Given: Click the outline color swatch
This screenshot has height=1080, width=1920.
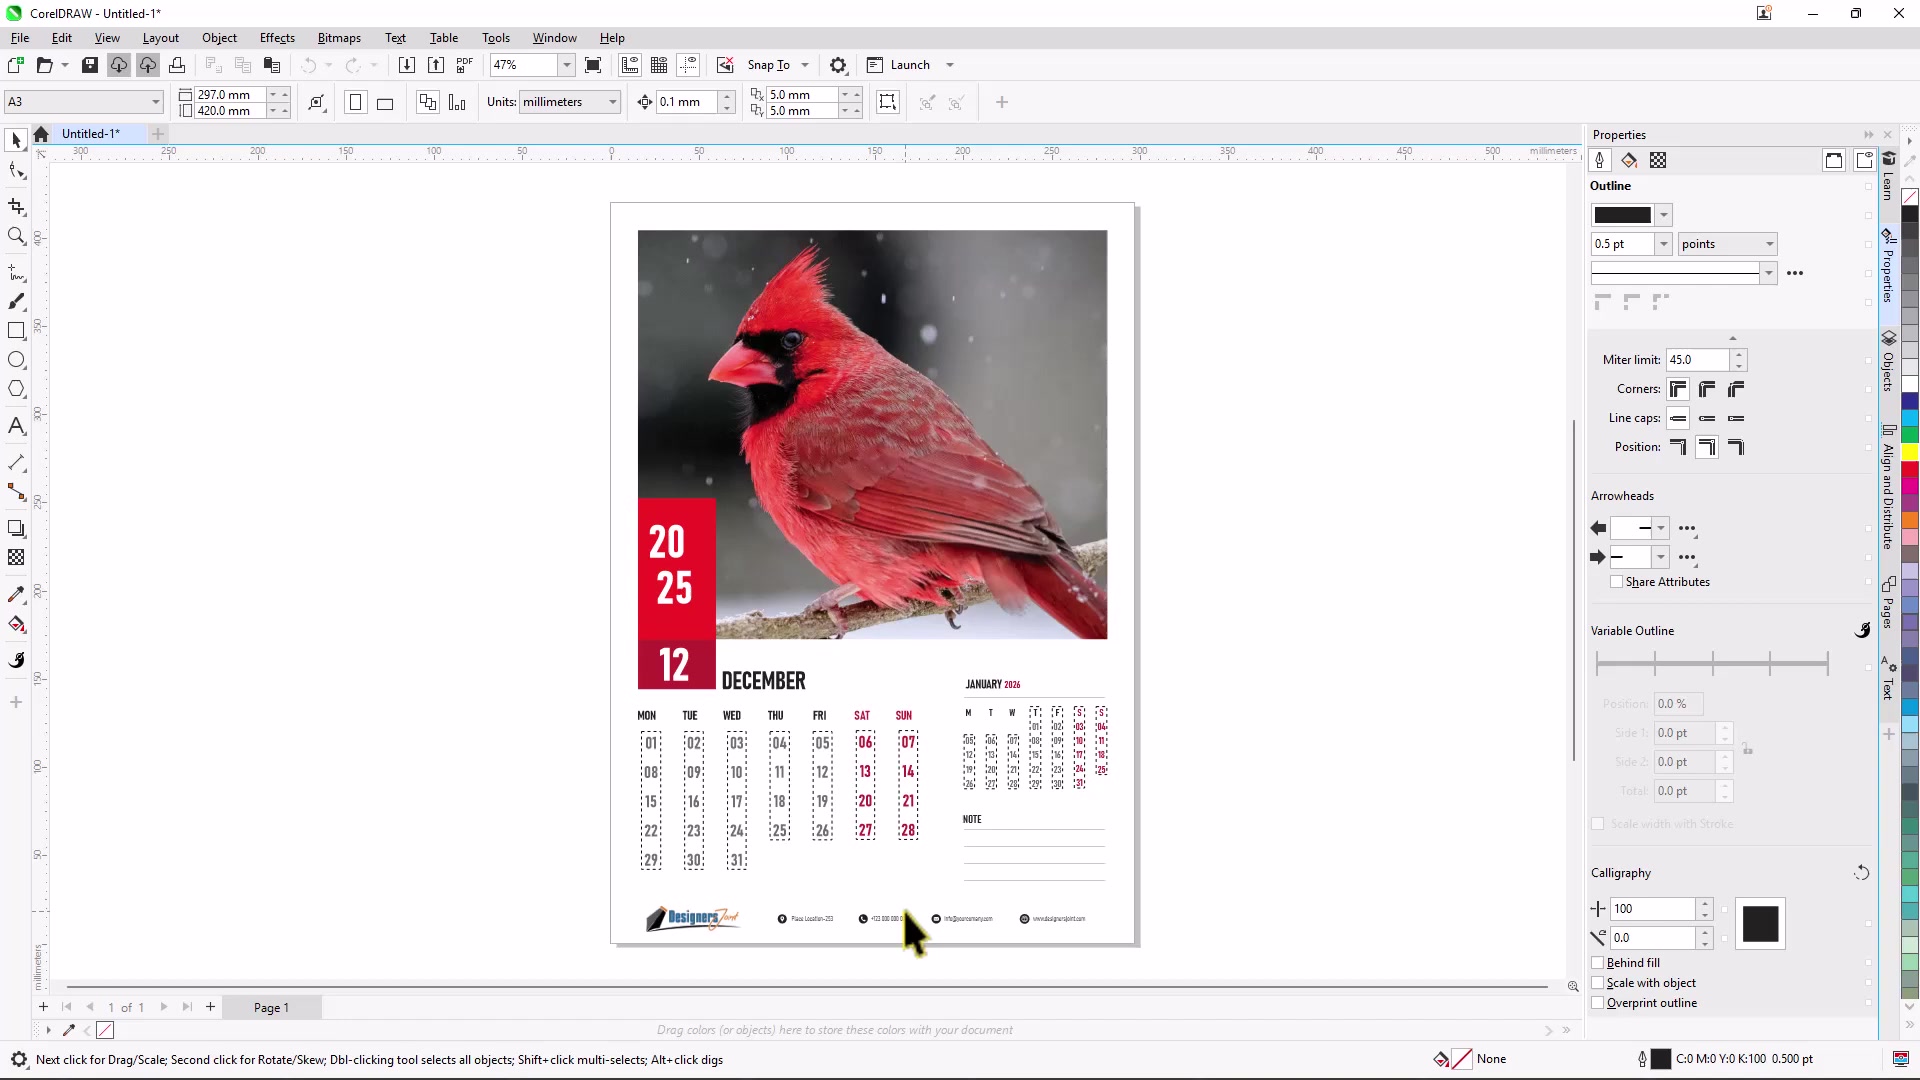Looking at the screenshot, I should 1622,215.
